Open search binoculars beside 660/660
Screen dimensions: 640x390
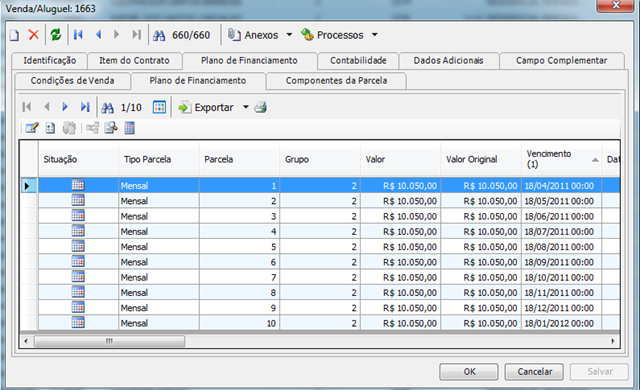pyautogui.click(x=159, y=35)
